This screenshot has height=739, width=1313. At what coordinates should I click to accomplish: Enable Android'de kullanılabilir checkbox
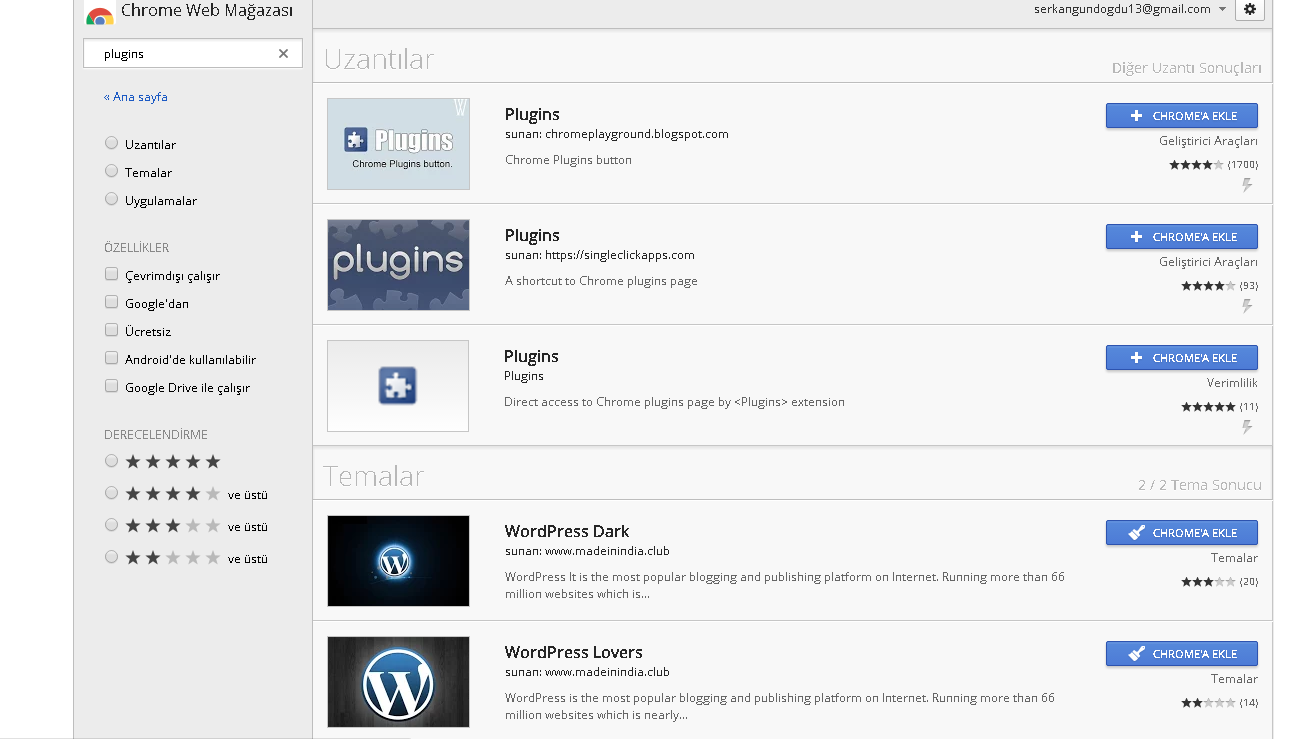point(111,359)
